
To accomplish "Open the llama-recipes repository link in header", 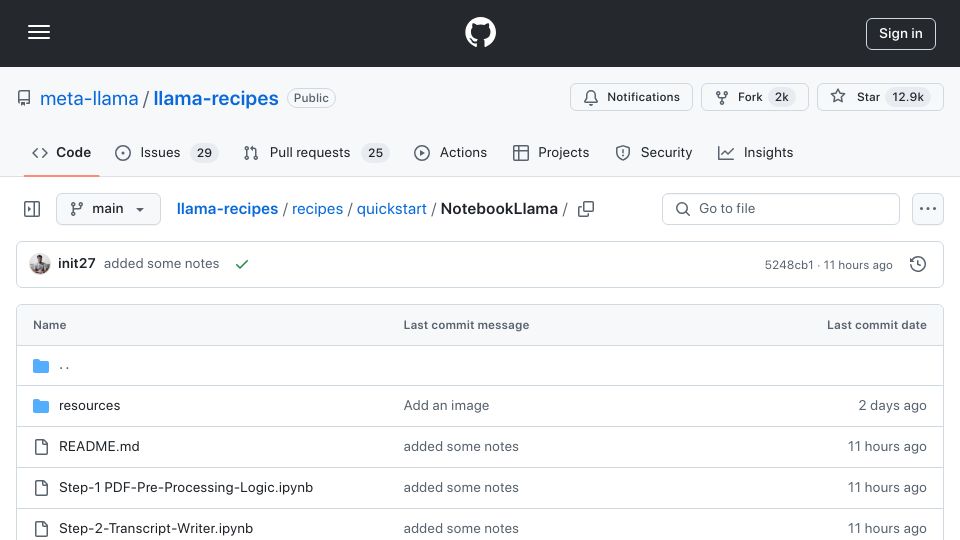I will point(216,98).
